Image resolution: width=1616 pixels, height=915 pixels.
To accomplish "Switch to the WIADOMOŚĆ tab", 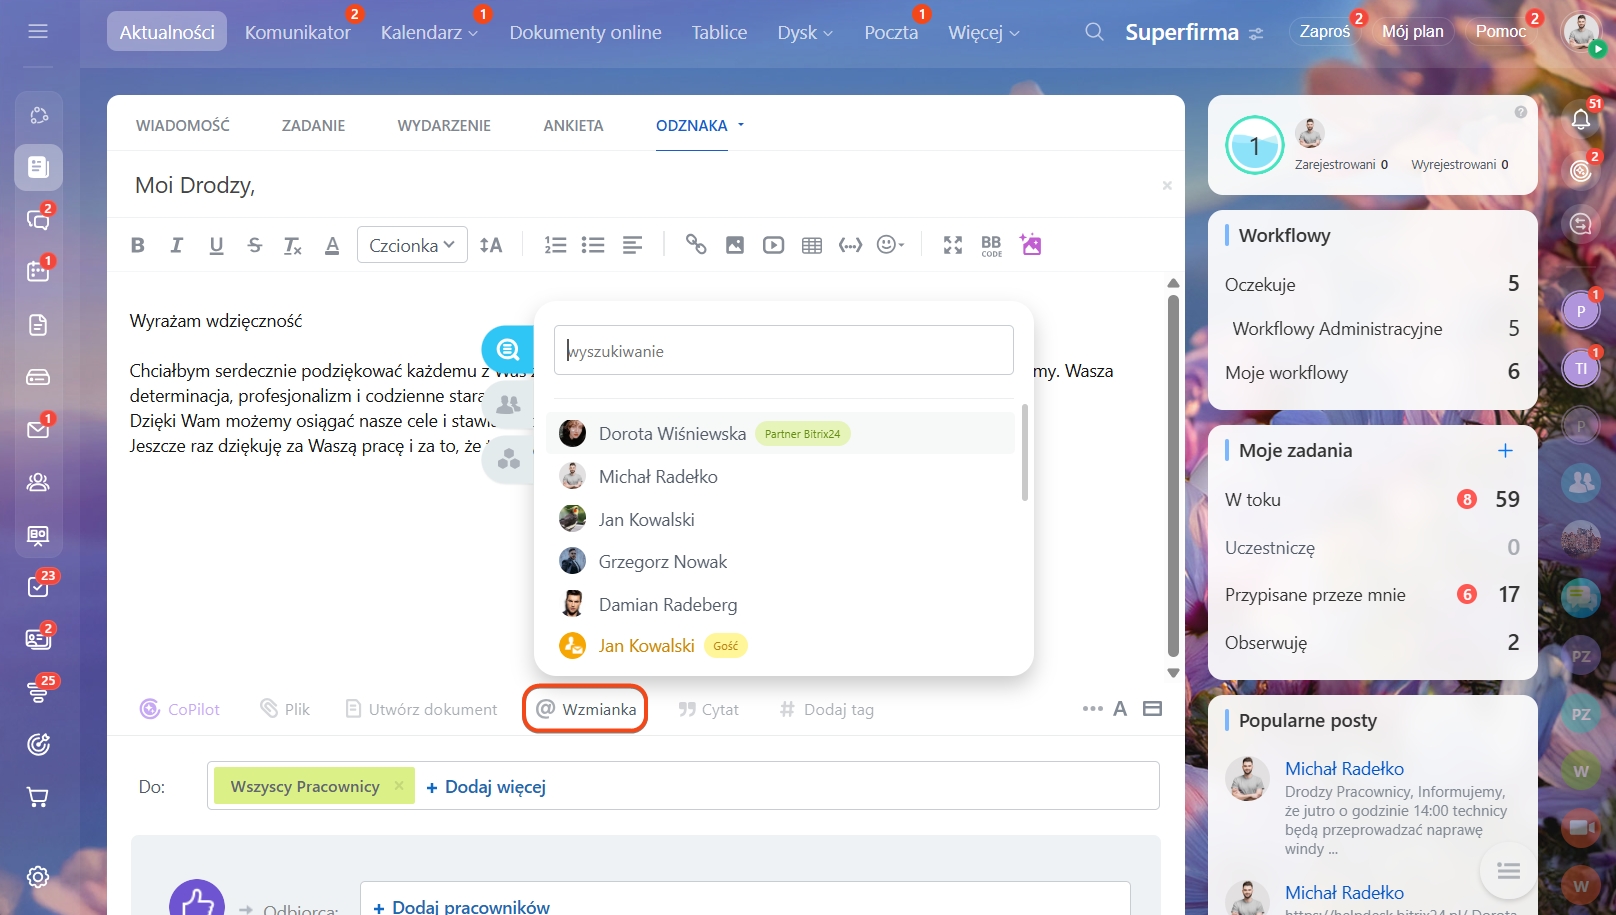I will pos(183,125).
